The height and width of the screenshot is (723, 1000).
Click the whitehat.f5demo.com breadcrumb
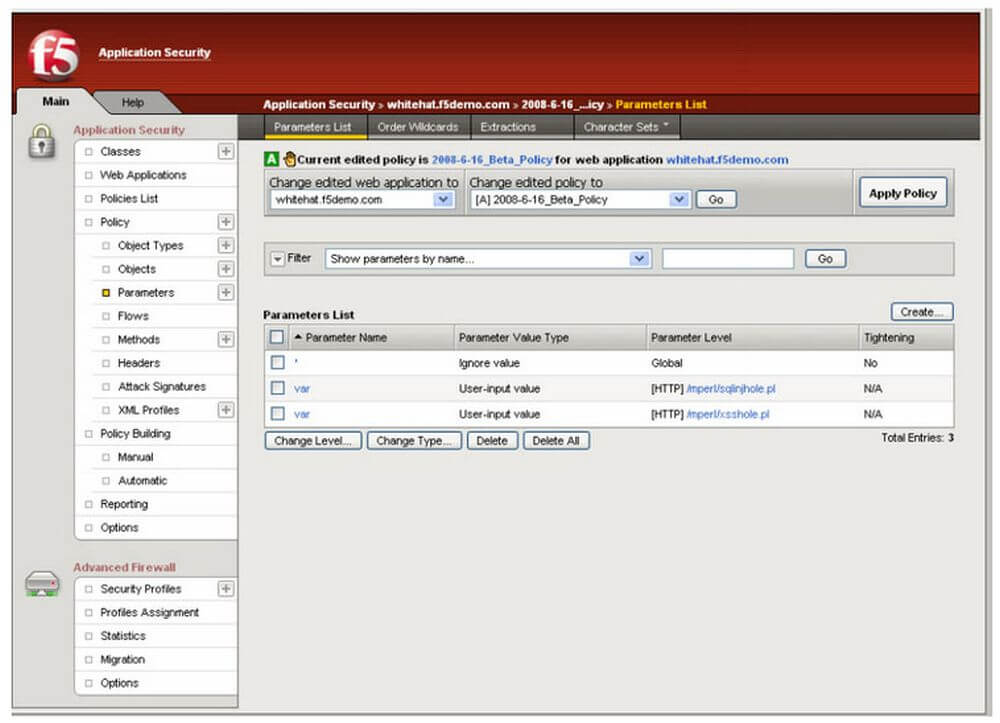click(448, 105)
